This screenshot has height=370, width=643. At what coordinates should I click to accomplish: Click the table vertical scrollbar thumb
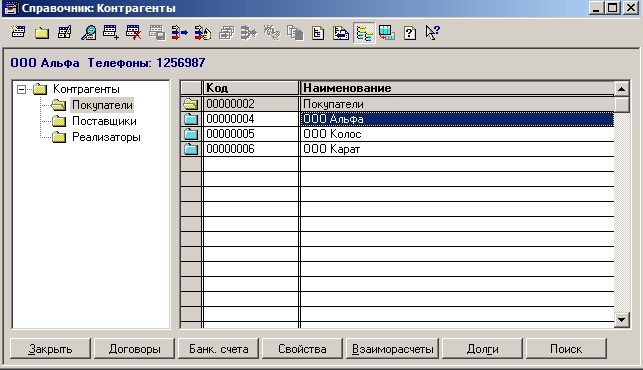click(622, 104)
